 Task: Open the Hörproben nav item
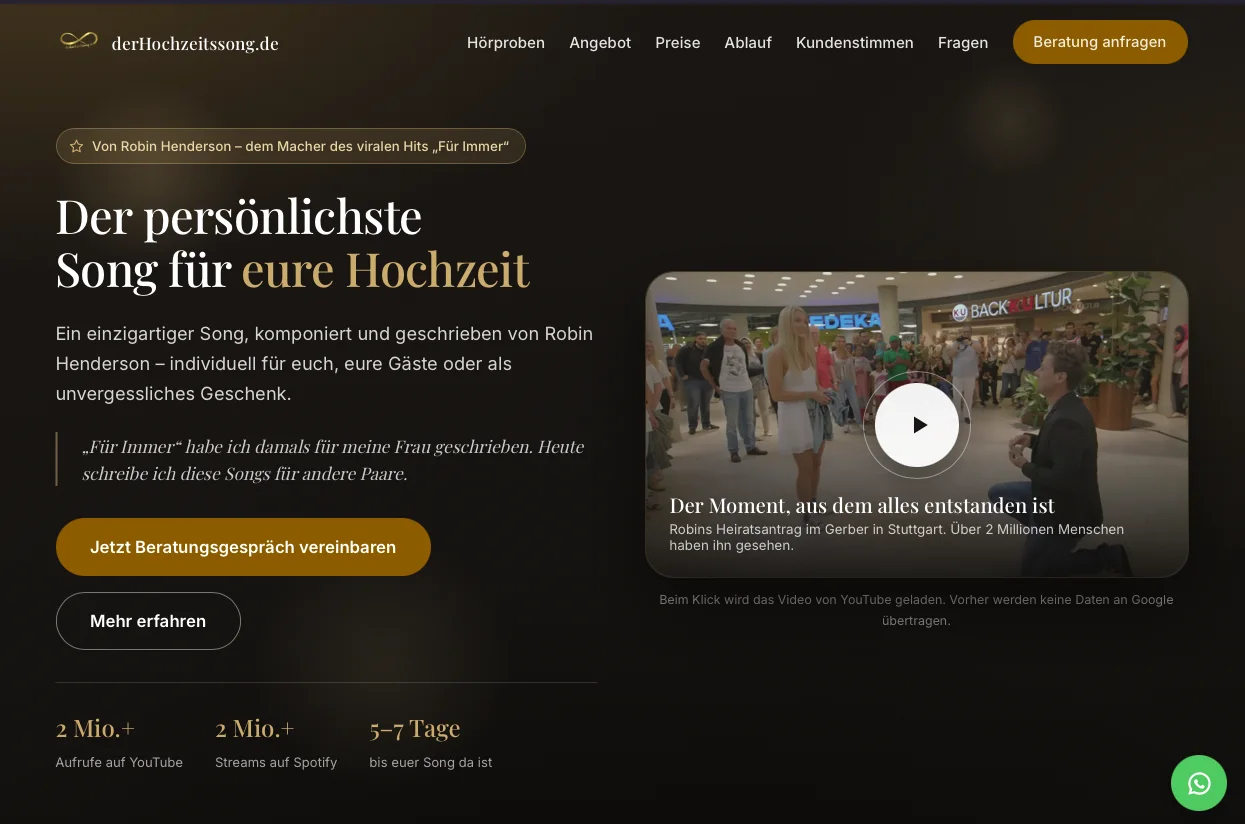coord(506,42)
